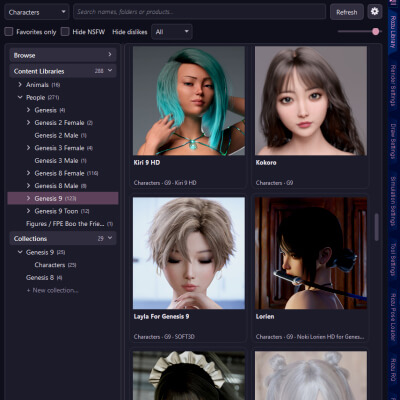
Task: Select the Lorien character thumbnail
Action: tap(311, 253)
